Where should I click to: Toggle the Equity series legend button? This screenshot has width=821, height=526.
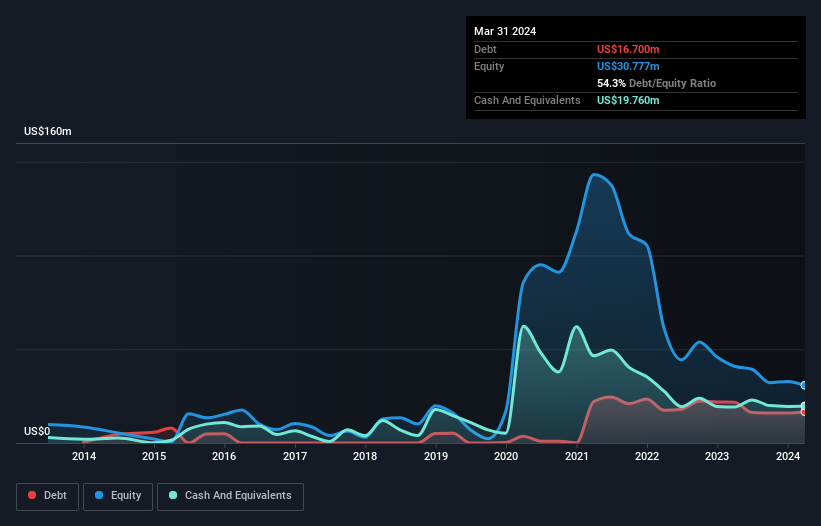118,496
